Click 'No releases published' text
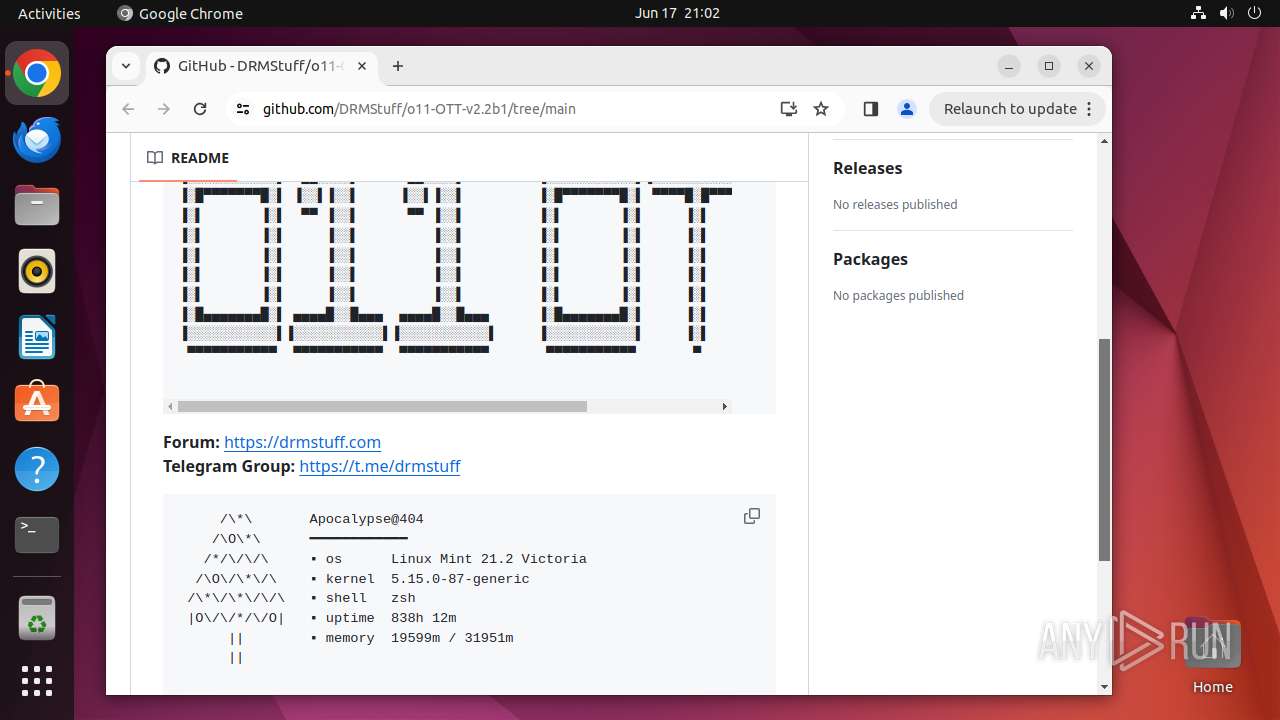Viewport: 1280px width, 720px height. tap(895, 204)
